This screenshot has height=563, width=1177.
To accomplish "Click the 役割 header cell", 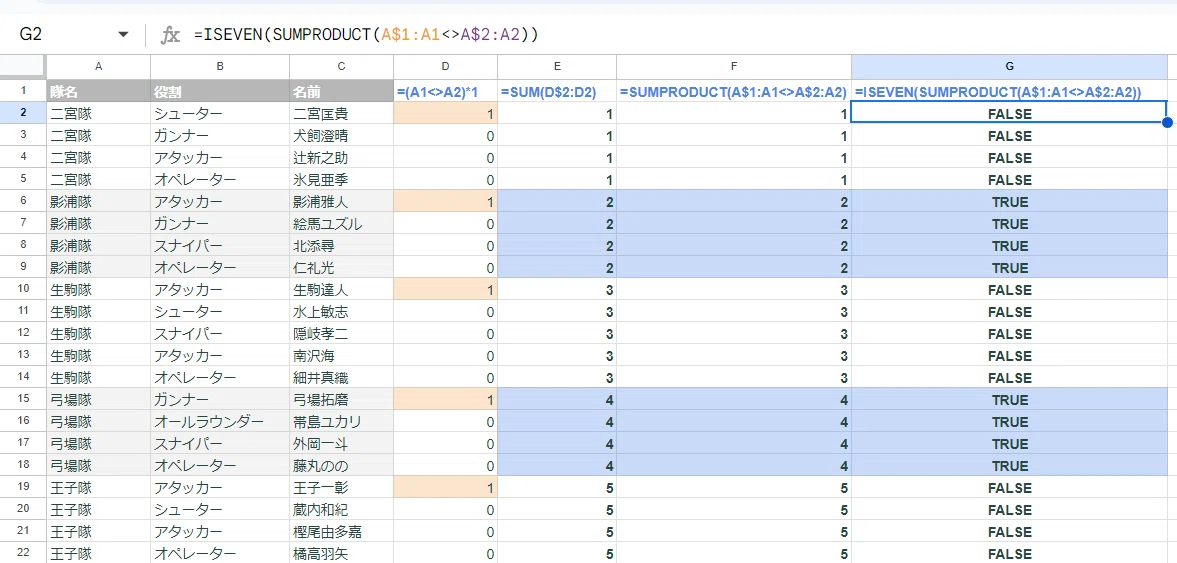I will (x=220, y=92).
